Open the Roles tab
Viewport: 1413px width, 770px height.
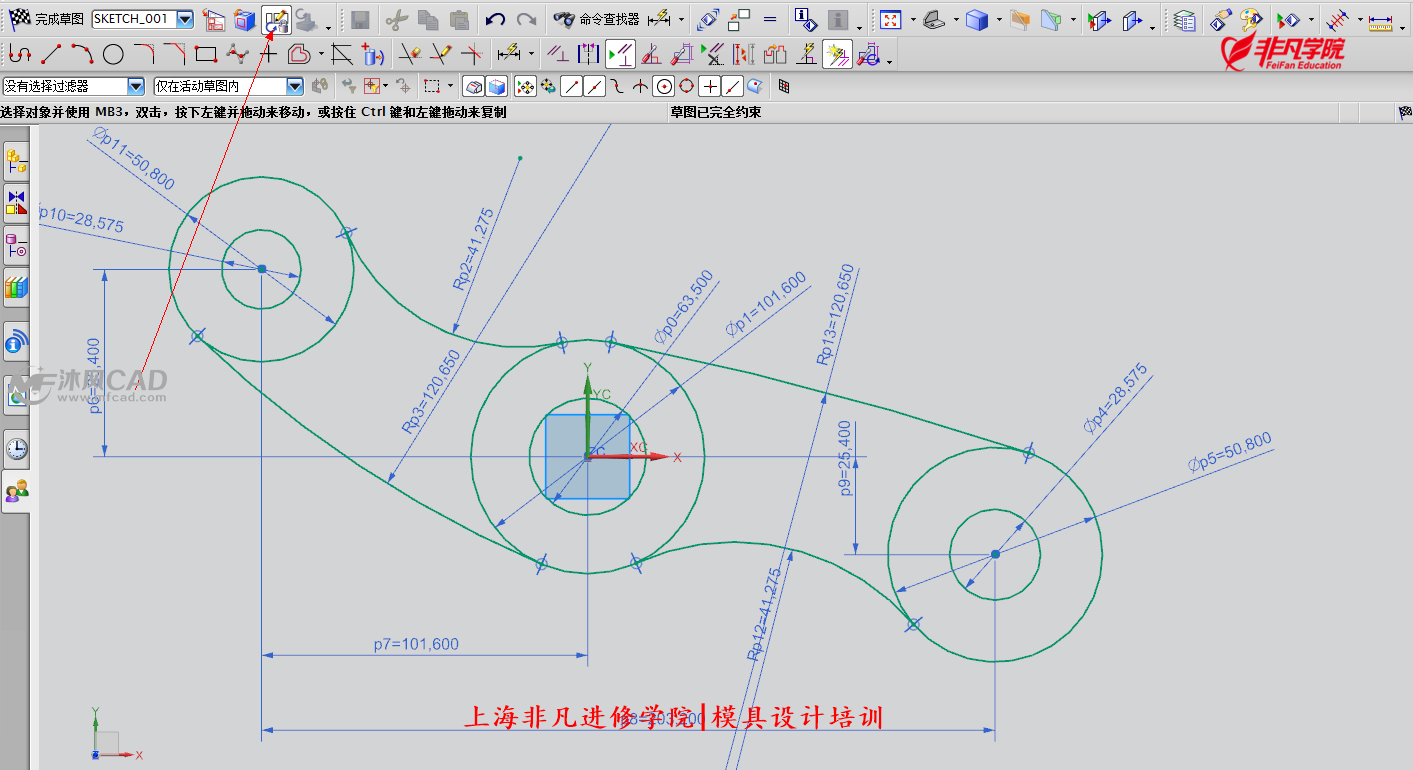17,491
